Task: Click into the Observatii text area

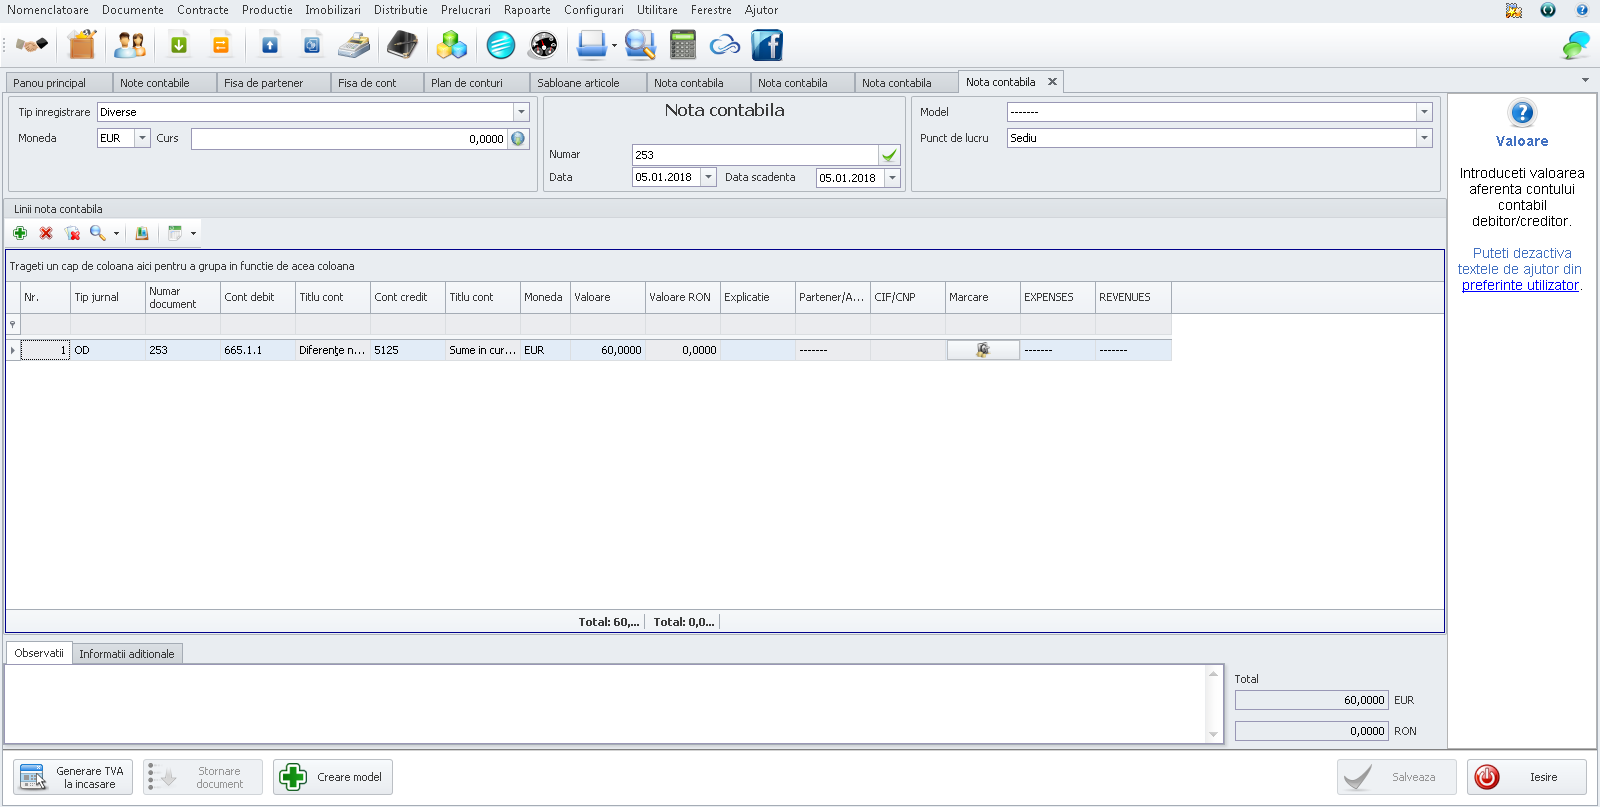Action: click(x=600, y=703)
